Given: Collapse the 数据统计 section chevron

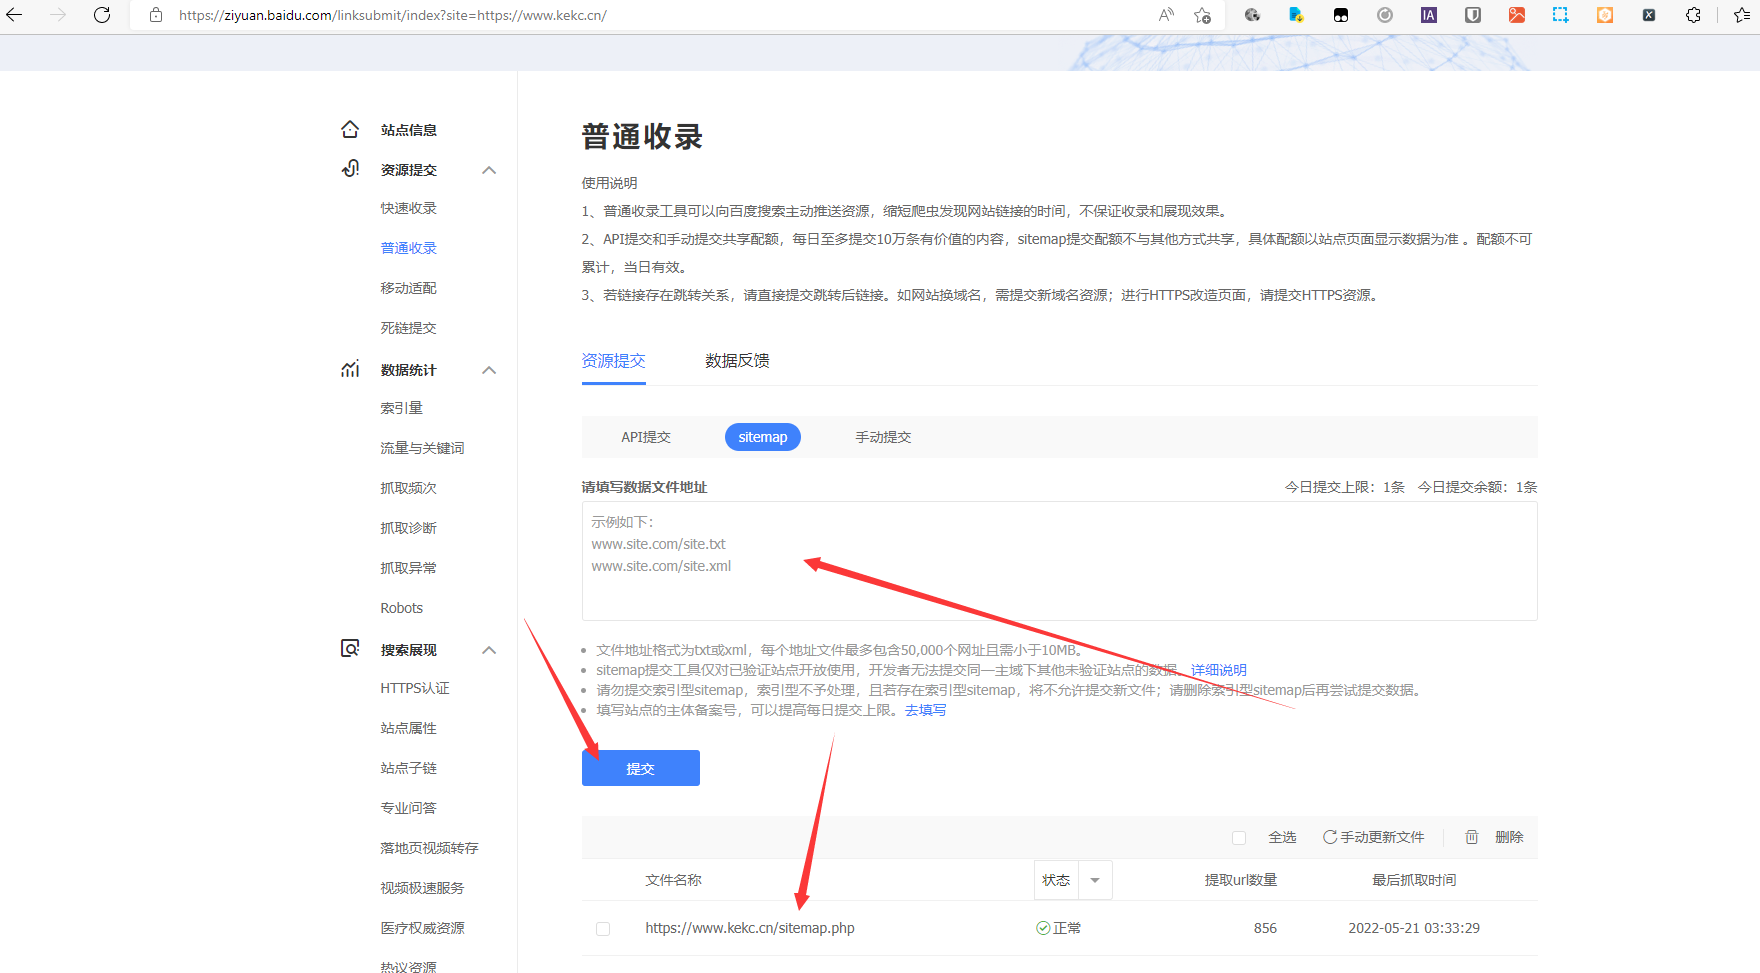Looking at the screenshot, I should 489,370.
